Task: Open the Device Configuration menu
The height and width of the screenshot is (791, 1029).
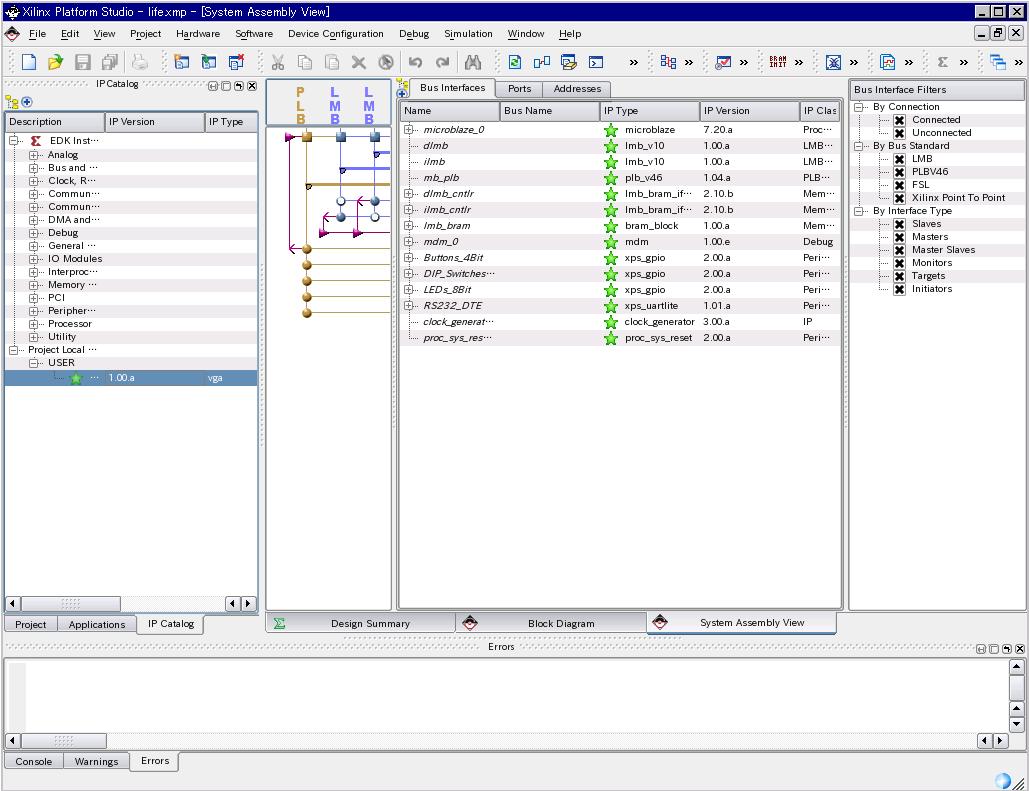Action: tap(335, 33)
